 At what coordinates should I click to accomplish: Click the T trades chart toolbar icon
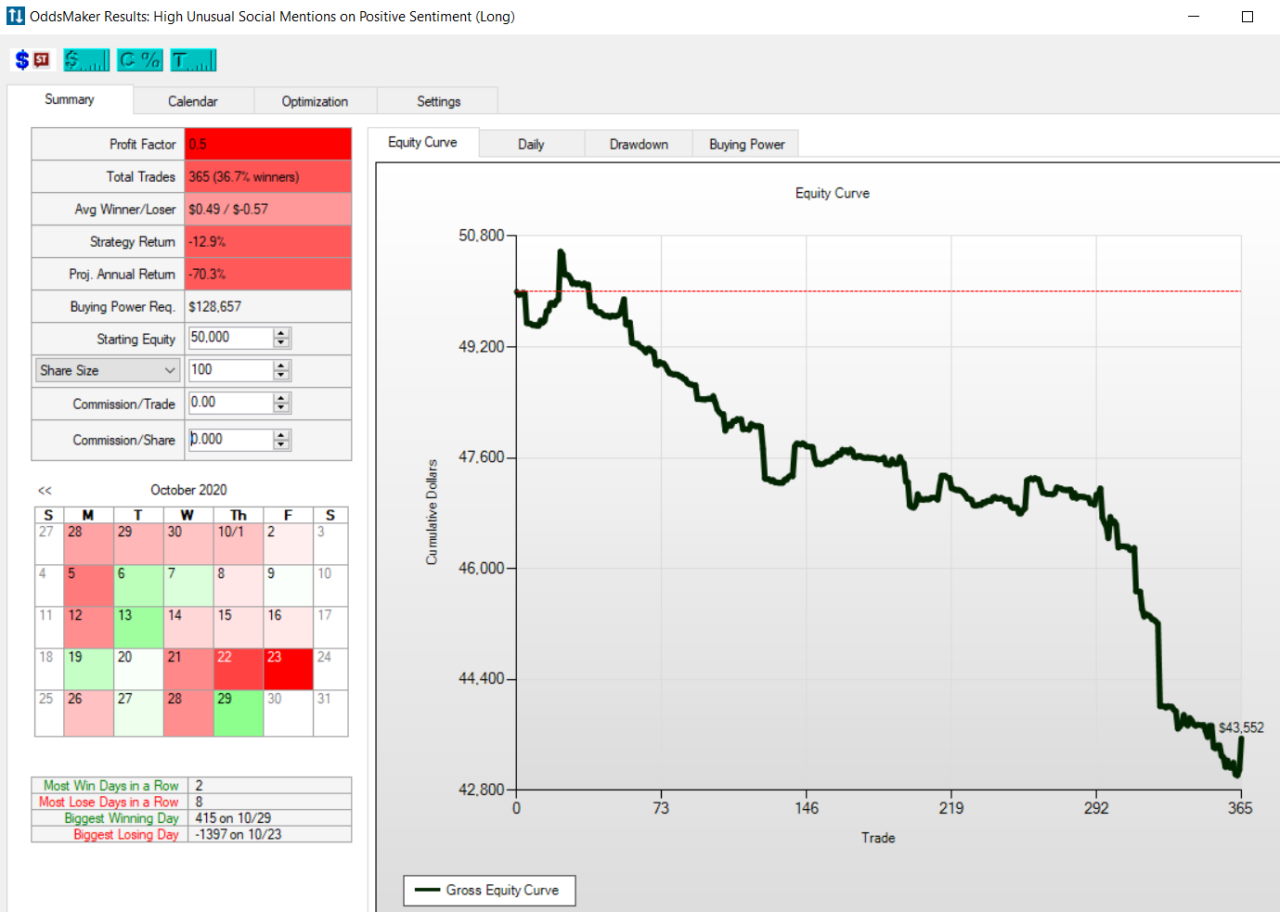[x=192, y=59]
